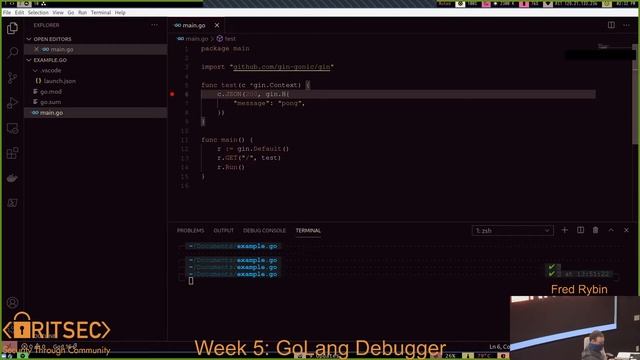Open the Terminal menu
The image size is (640, 360).
[x=101, y=13]
